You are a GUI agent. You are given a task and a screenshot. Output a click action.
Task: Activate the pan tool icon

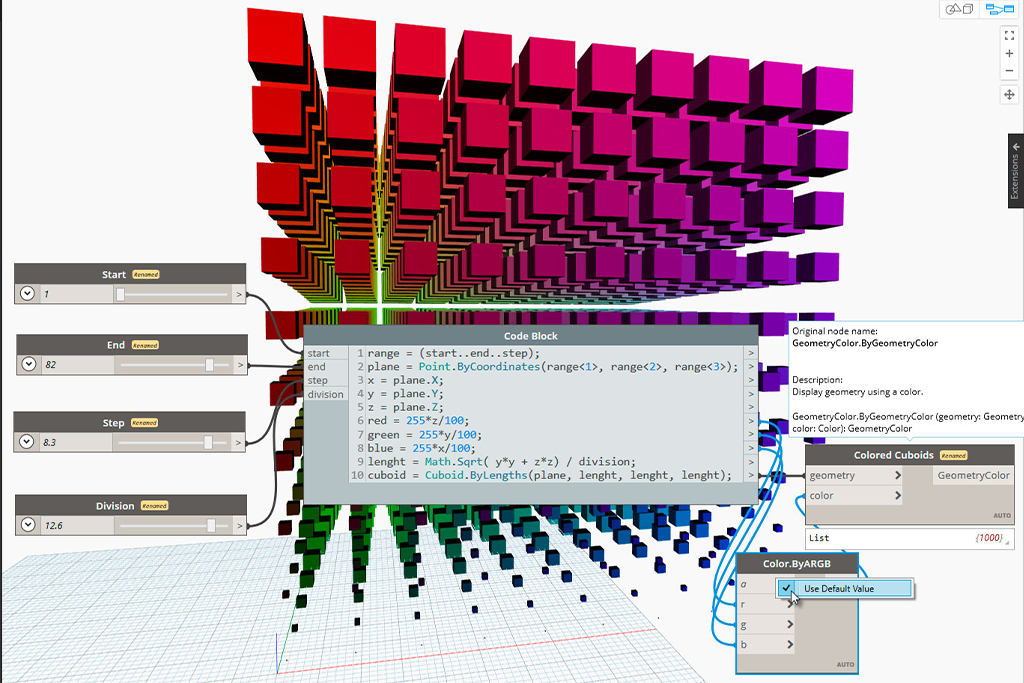1009,94
